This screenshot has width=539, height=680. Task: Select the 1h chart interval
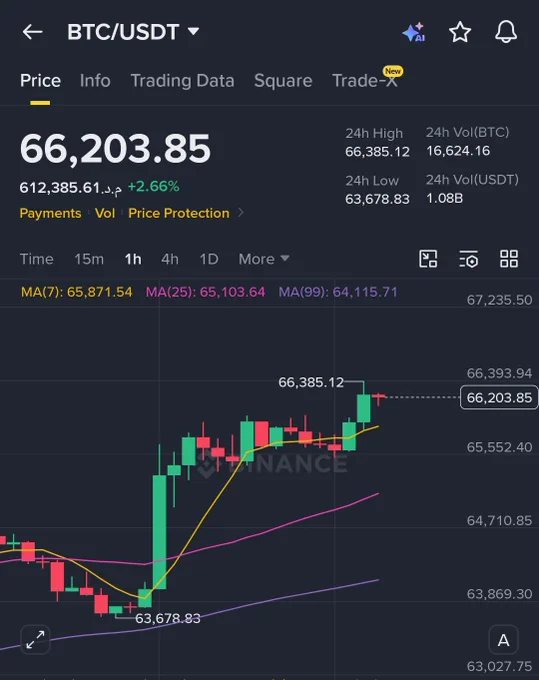point(133,259)
